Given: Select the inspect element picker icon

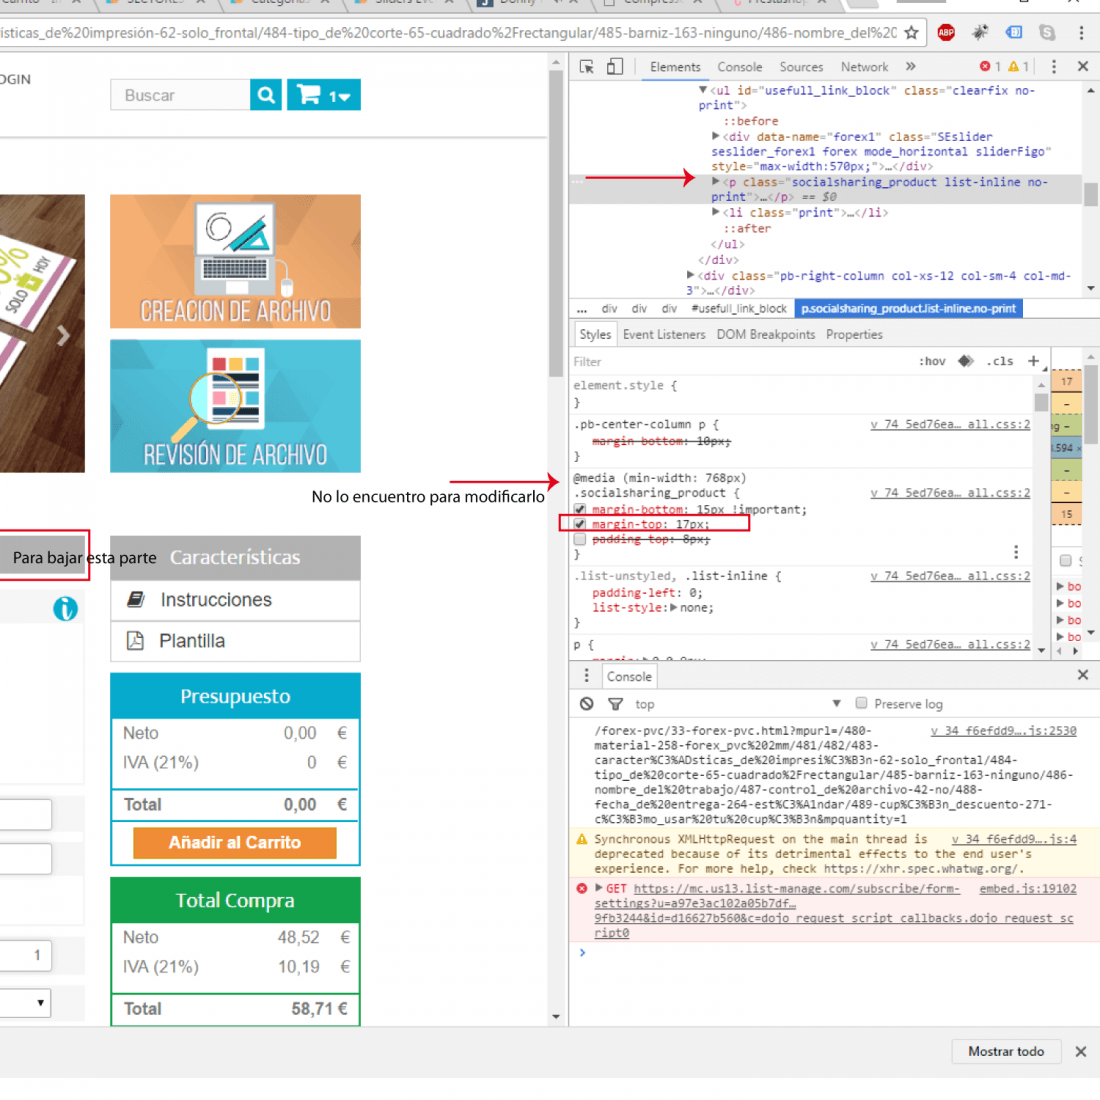Looking at the screenshot, I should (x=586, y=67).
